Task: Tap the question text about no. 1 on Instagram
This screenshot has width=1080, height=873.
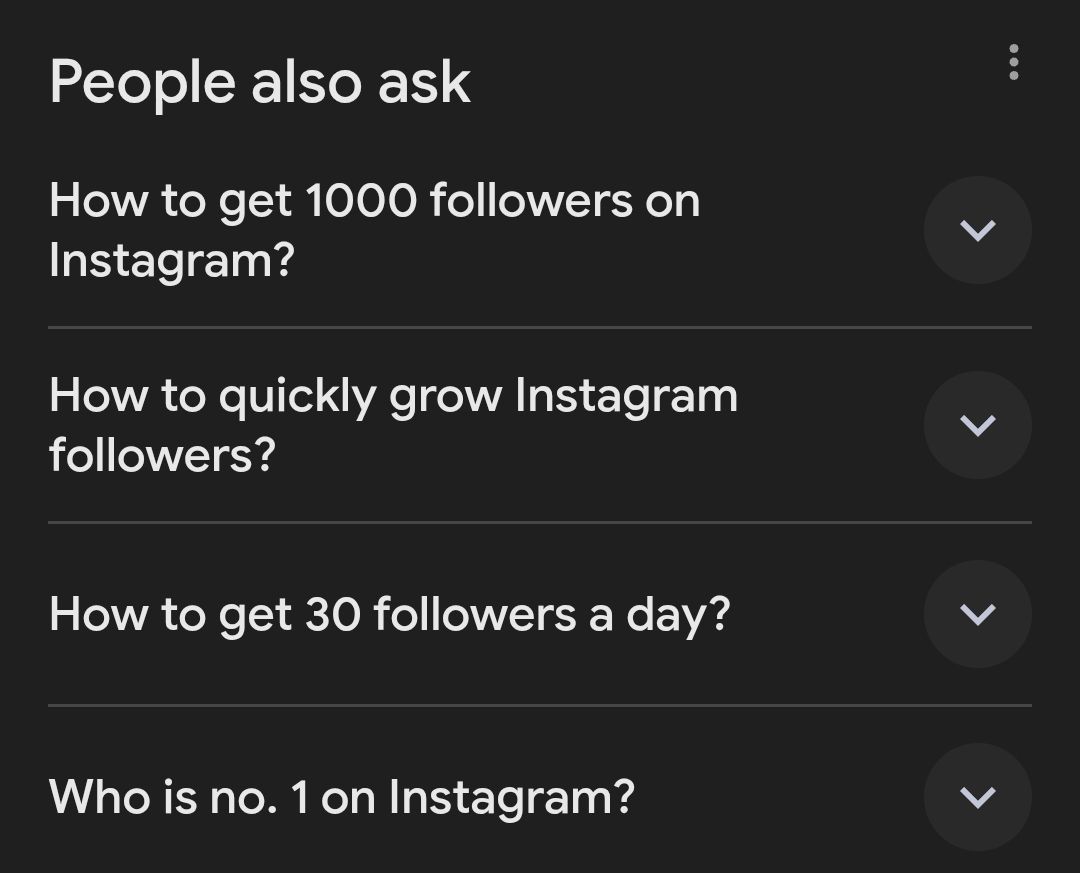Action: 341,796
